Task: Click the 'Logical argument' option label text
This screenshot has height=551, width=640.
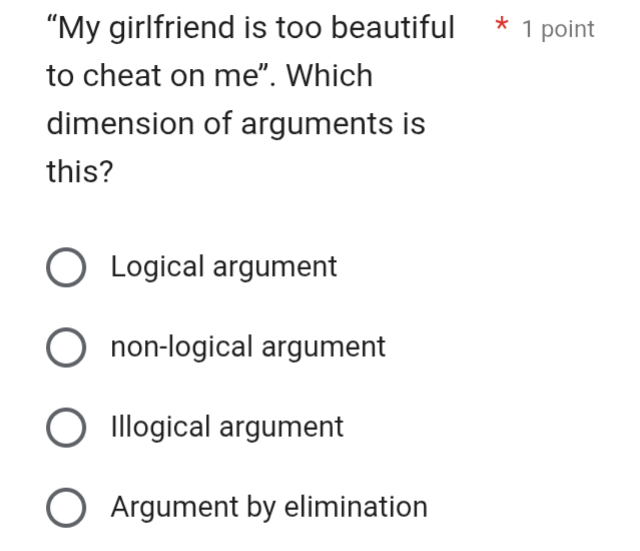Action: point(224,267)
